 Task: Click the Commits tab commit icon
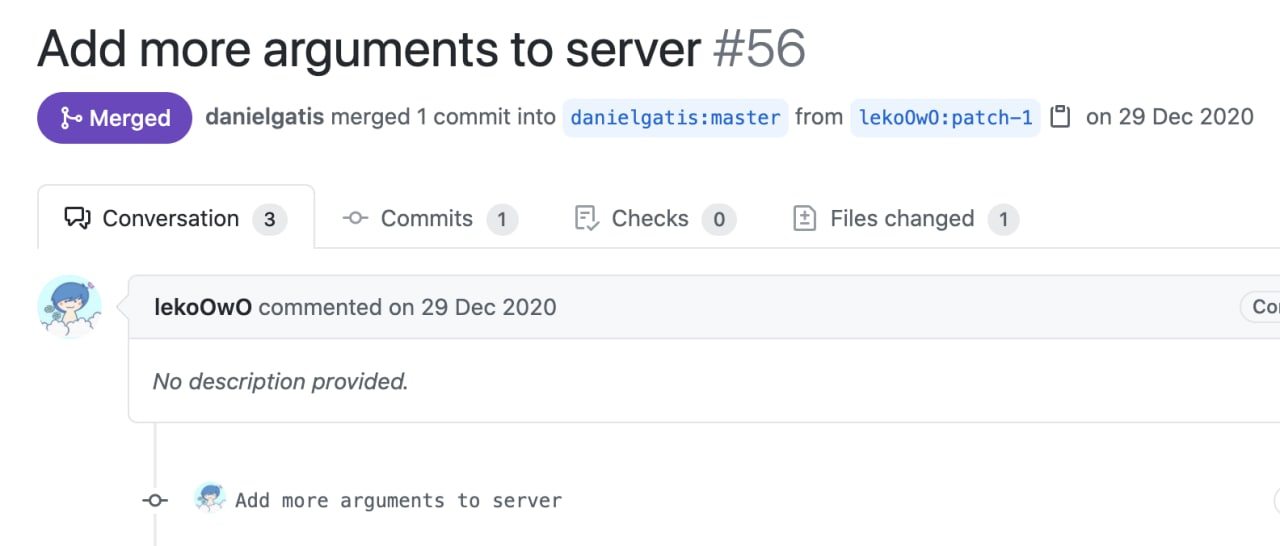pyautogui.click(x=355, y=218)
